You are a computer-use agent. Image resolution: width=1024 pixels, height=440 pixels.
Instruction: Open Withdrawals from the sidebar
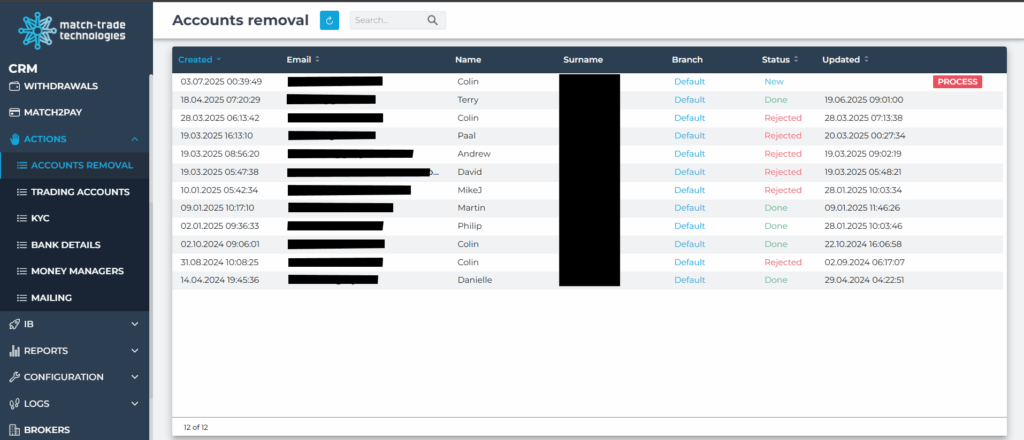[x=65, y=86]
